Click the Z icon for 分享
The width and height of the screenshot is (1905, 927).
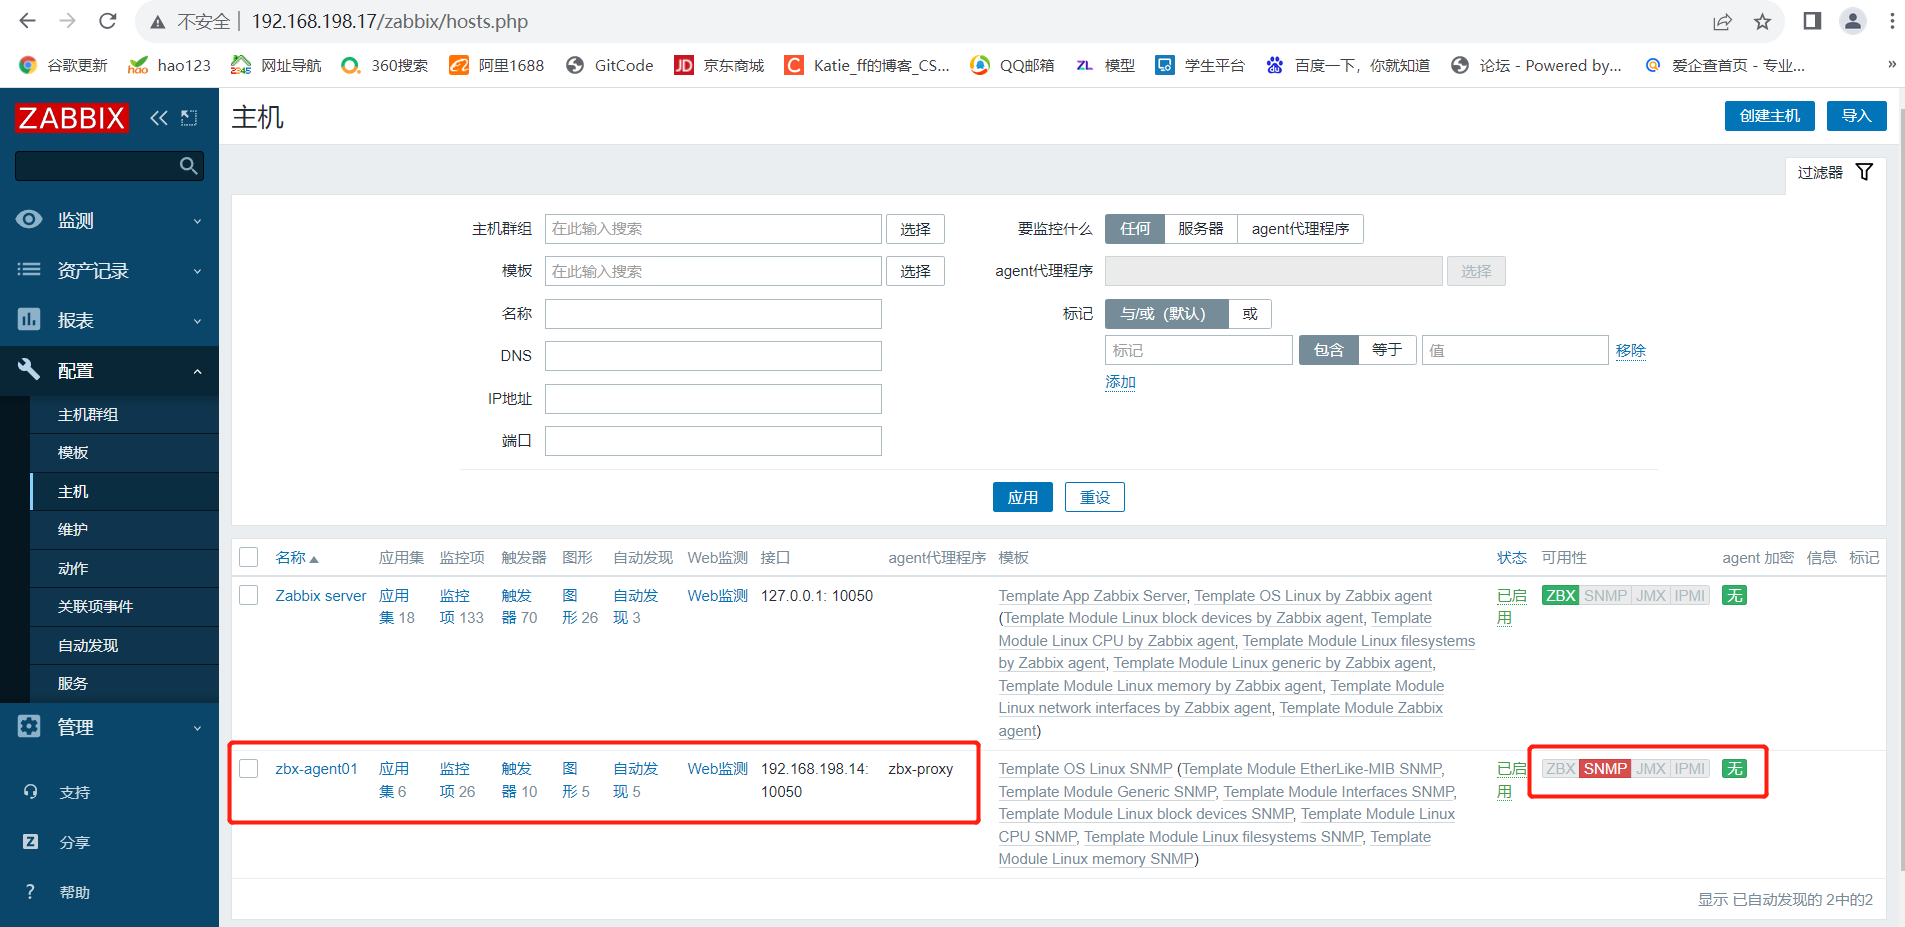(x=30, y=842)
